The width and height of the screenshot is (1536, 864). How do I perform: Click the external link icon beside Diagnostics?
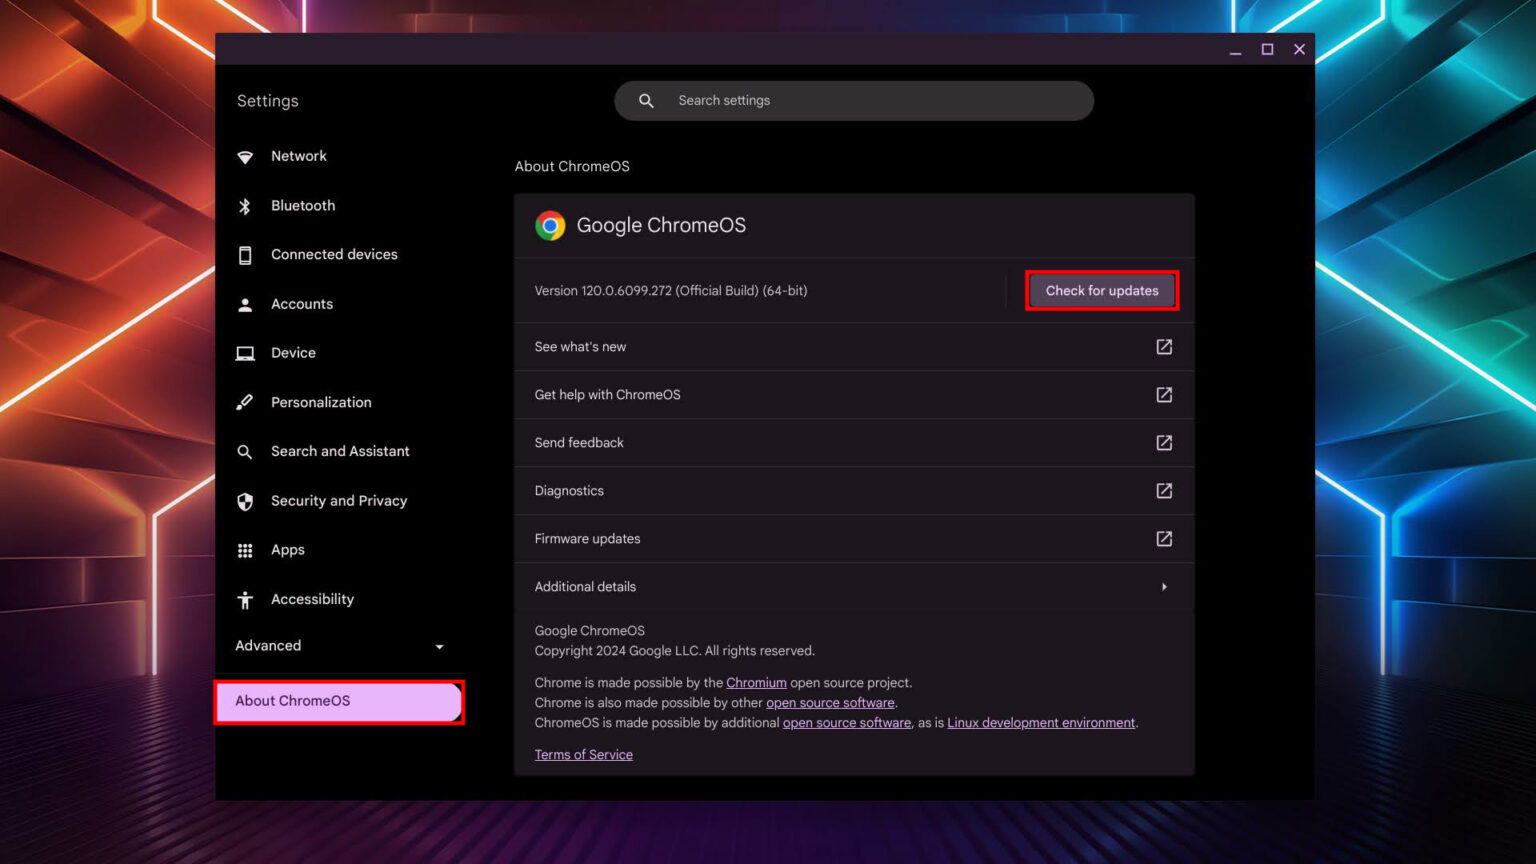tap(1164, 490)
